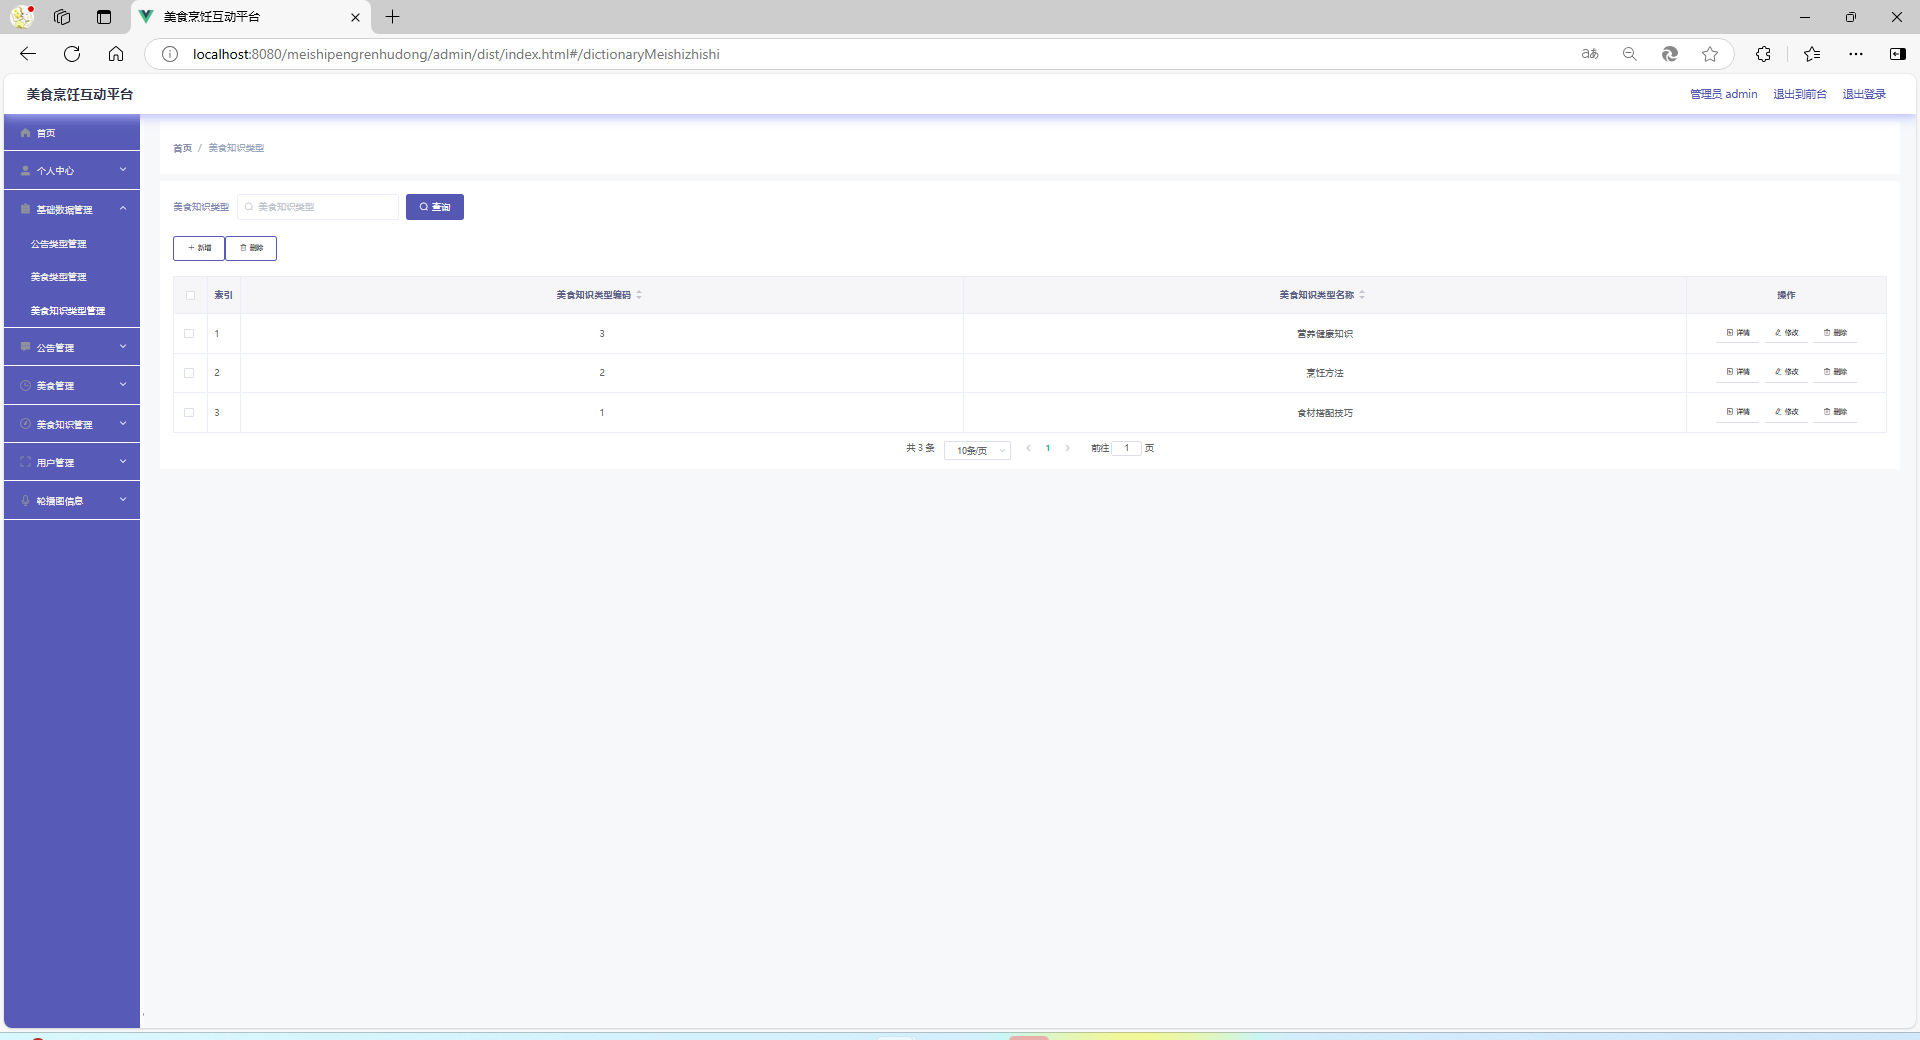
Task: Expand 轮播图信息 using its chevron
Action: coord(123,500)
